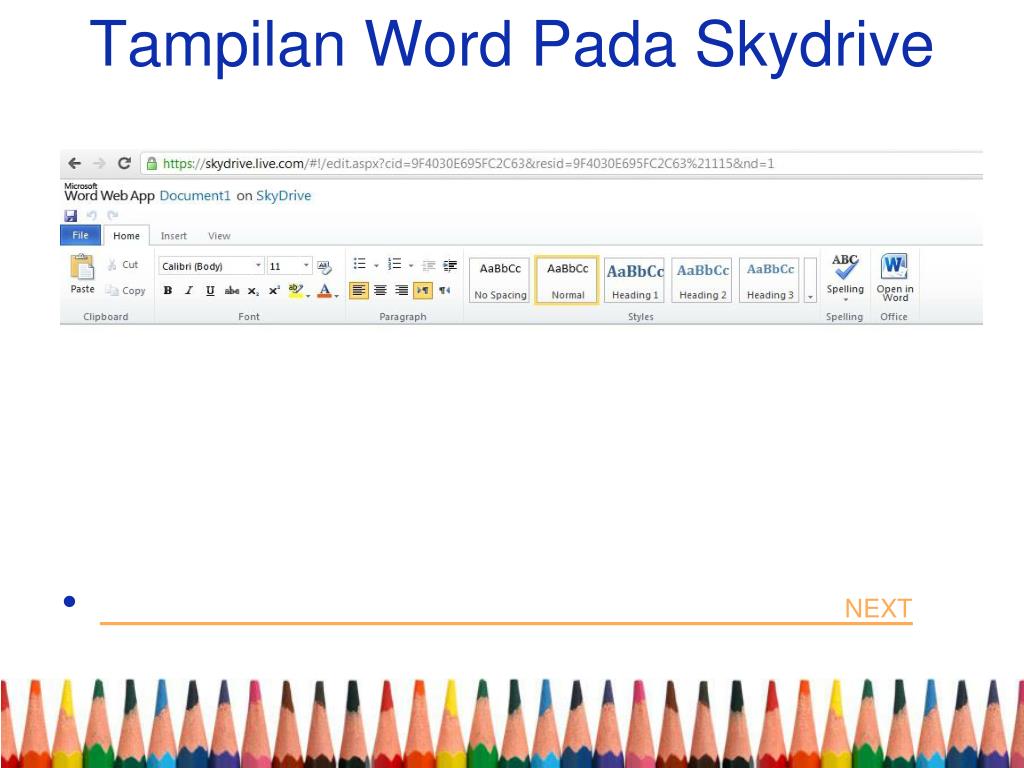Click the Cut button
The width and height of the screenshot is (1024, 768).
point(123,264)
